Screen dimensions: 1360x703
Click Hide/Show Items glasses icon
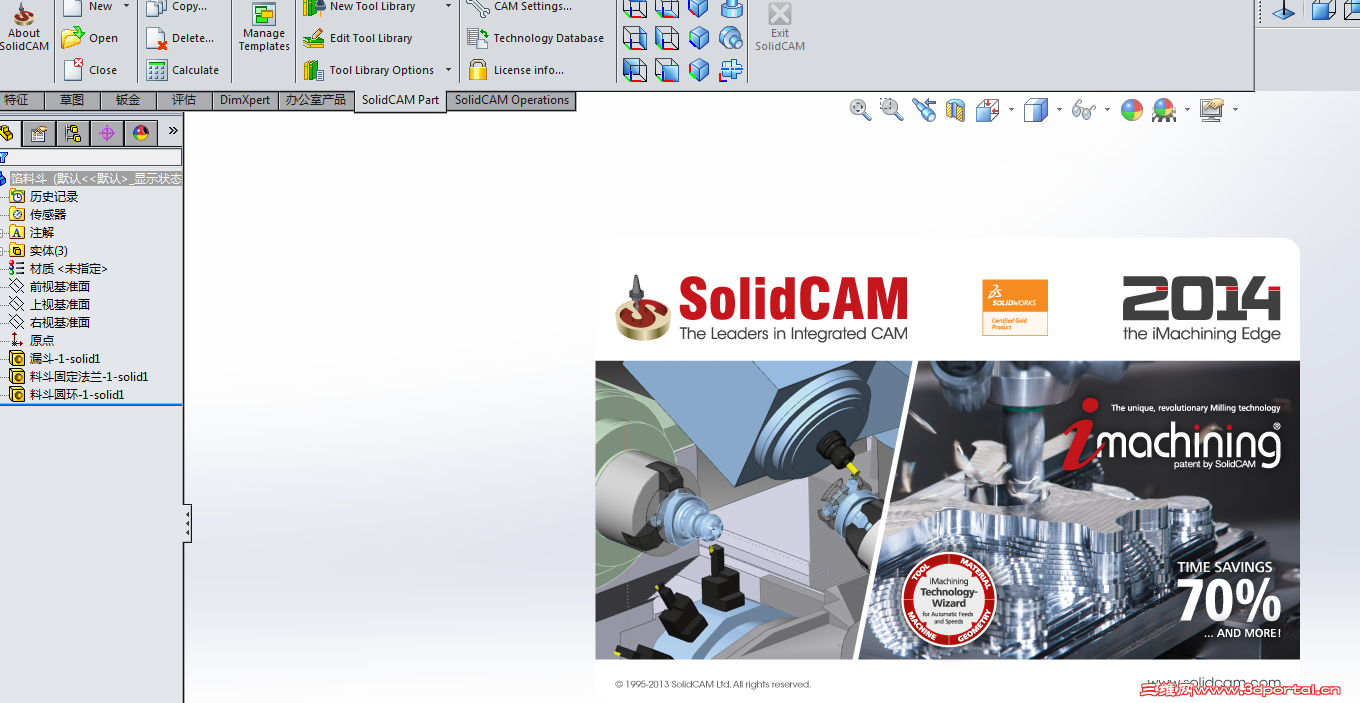[1084, 110]
